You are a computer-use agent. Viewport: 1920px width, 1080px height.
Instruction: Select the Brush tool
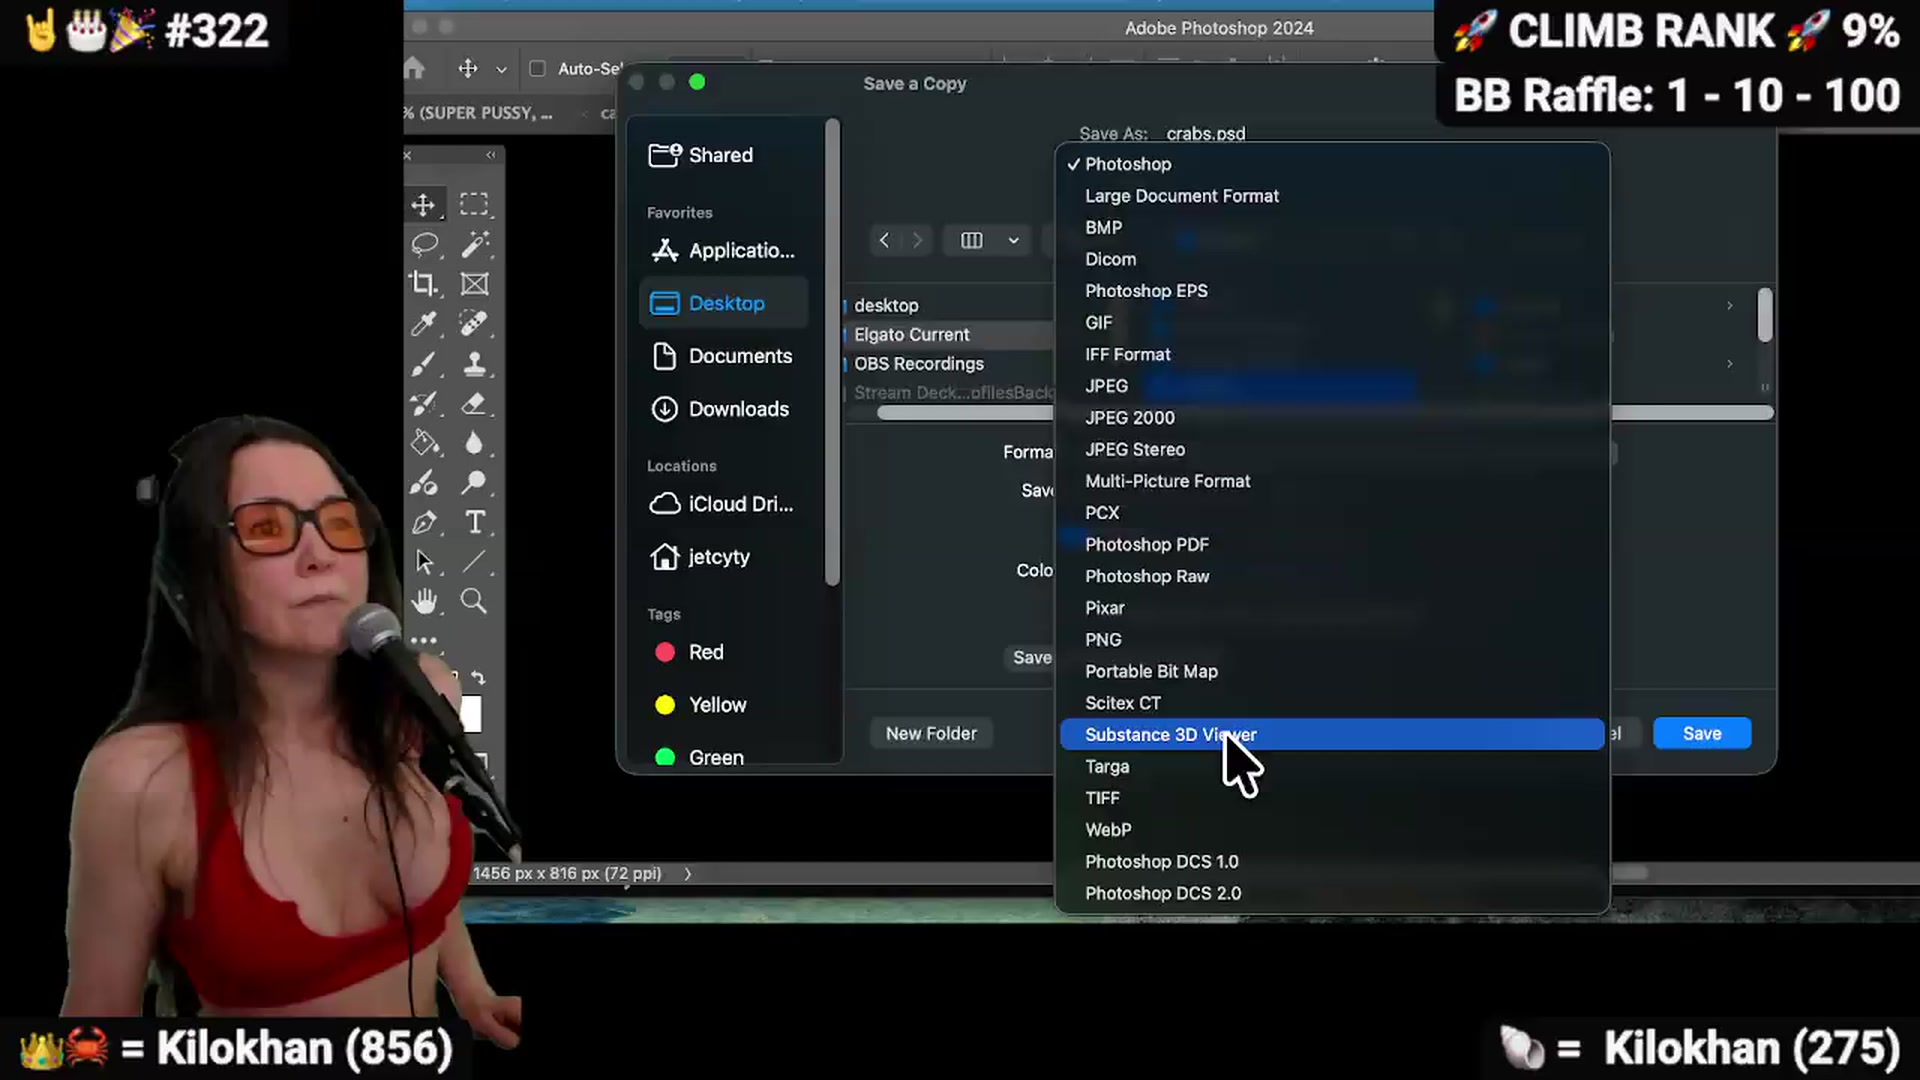(x=424, y=364)
